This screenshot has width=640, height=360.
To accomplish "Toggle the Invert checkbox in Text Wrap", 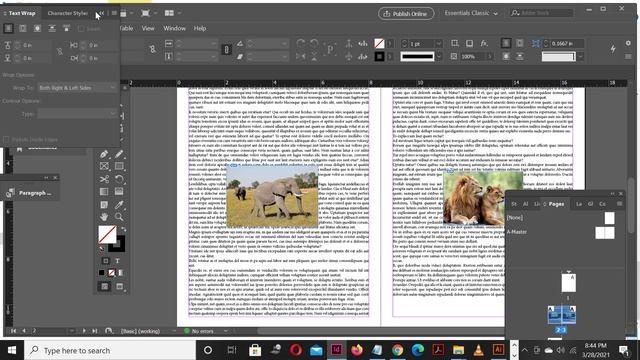I will (81, 29).
